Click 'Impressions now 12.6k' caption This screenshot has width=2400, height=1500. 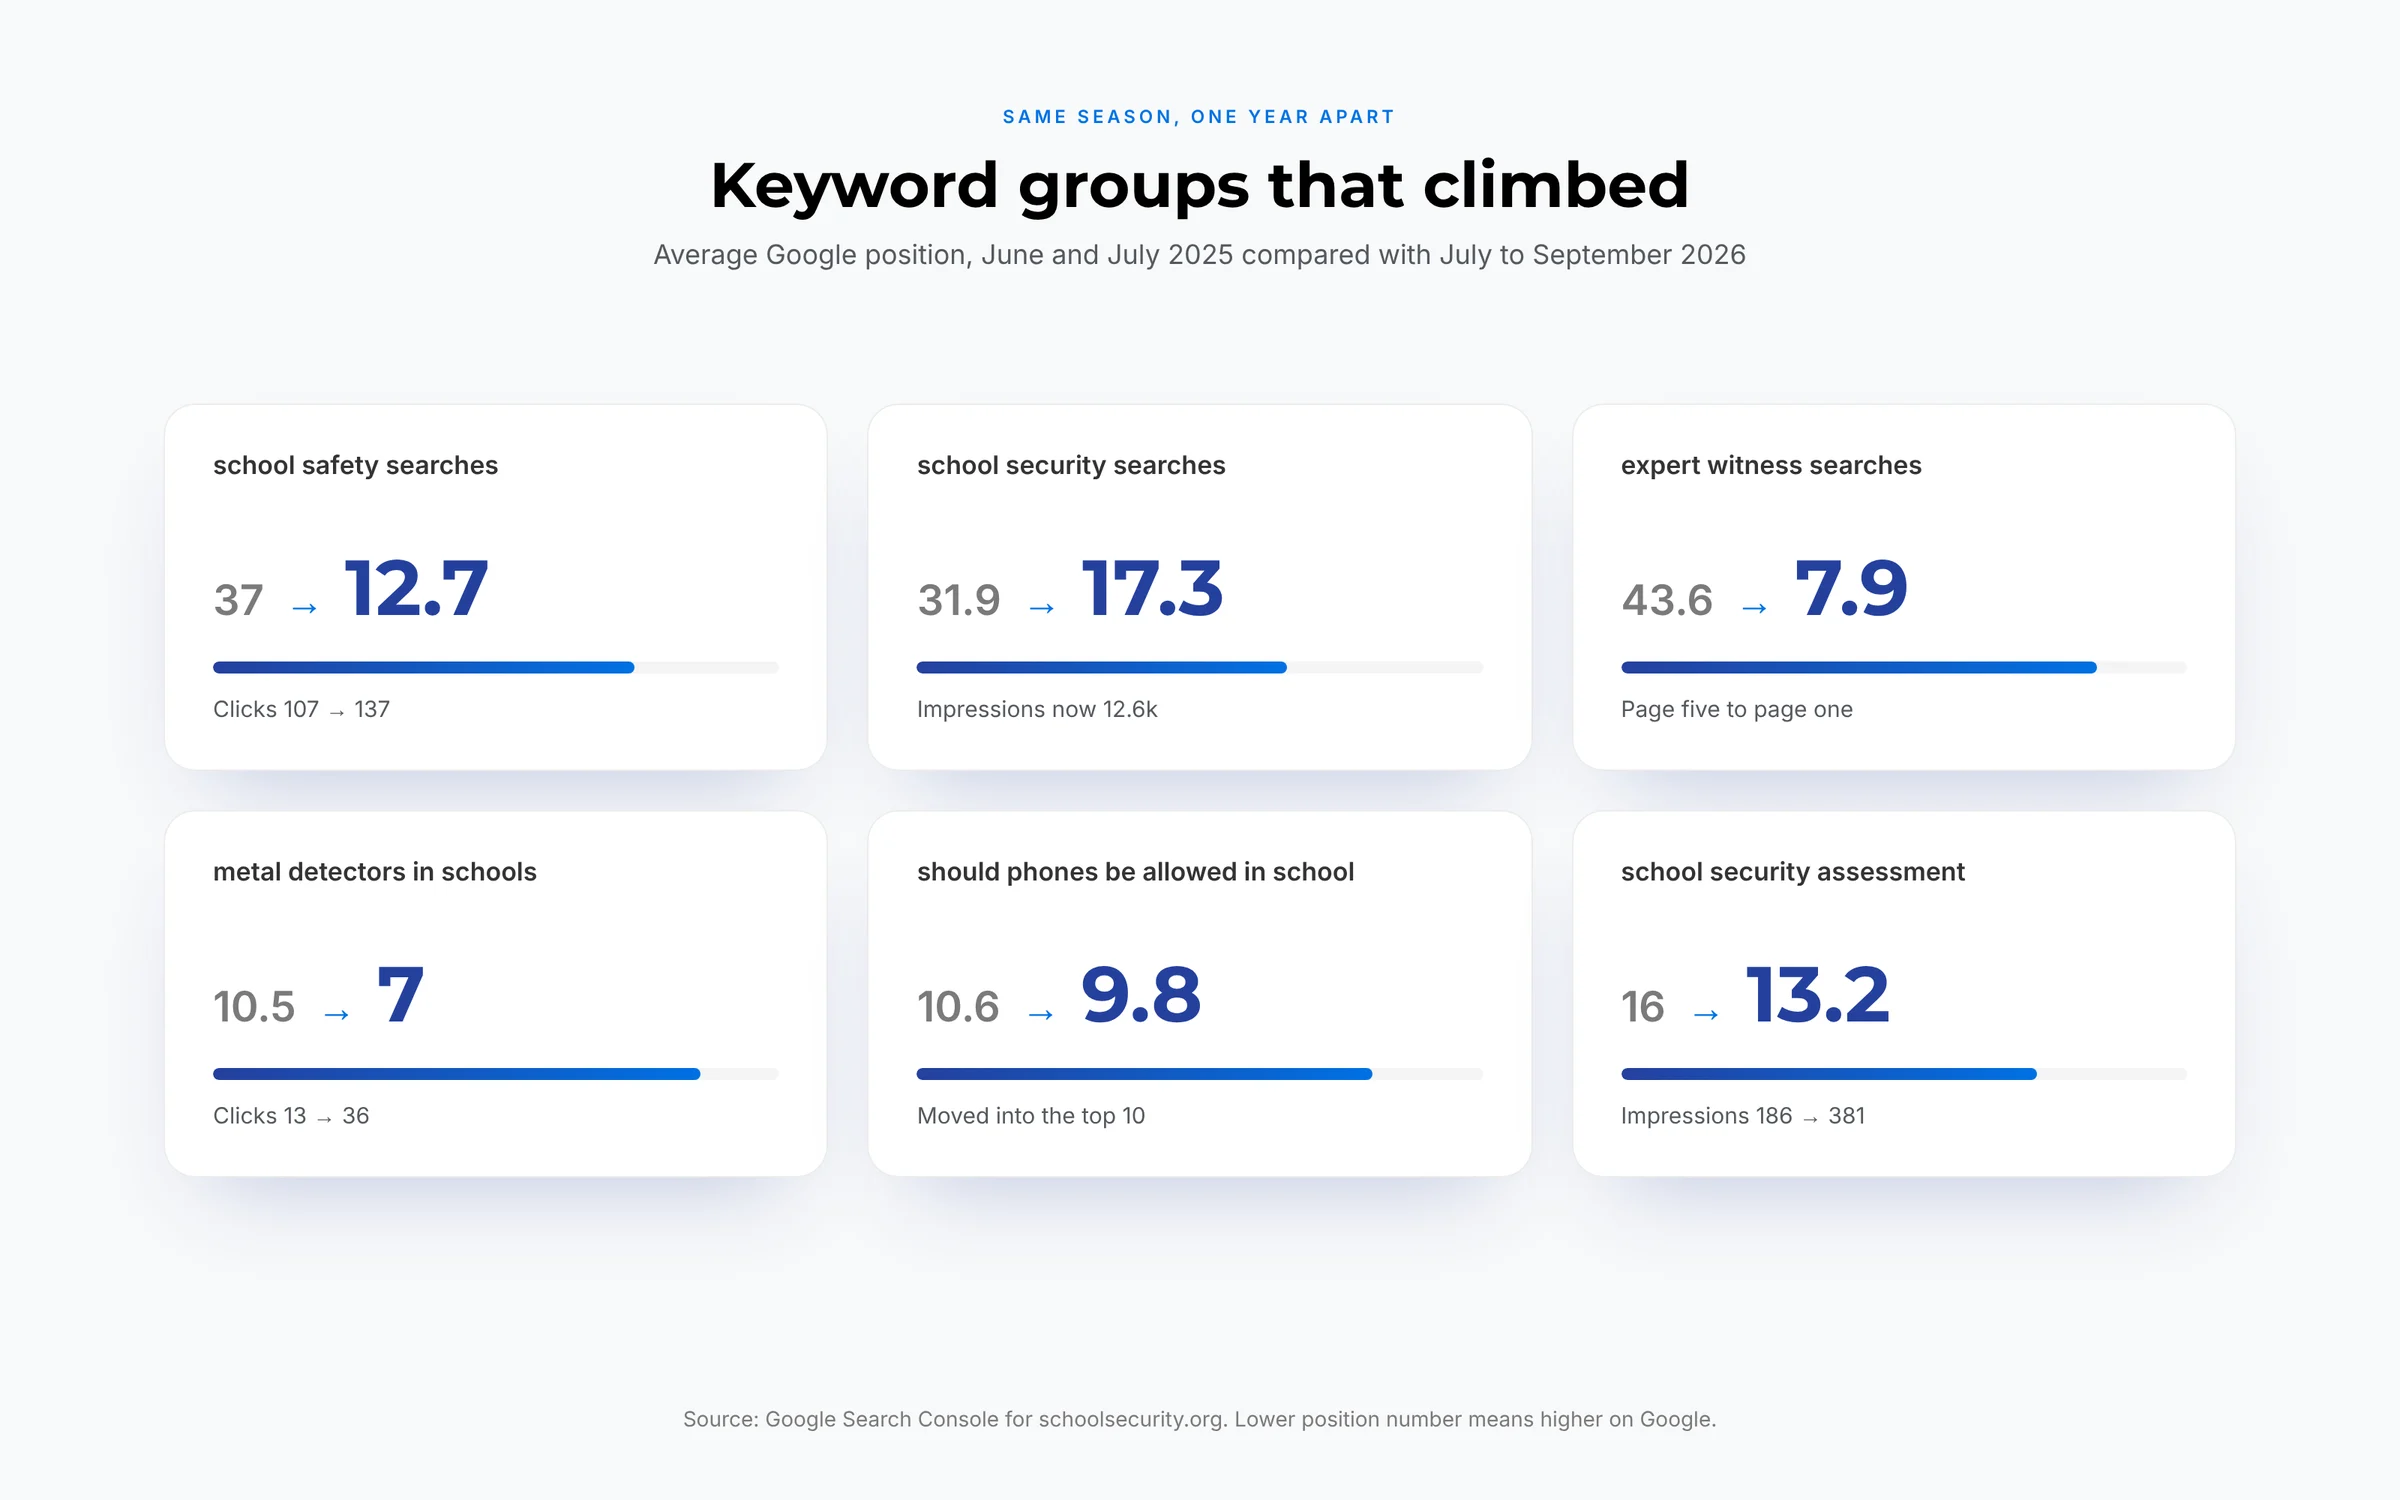coord(1037,710)
